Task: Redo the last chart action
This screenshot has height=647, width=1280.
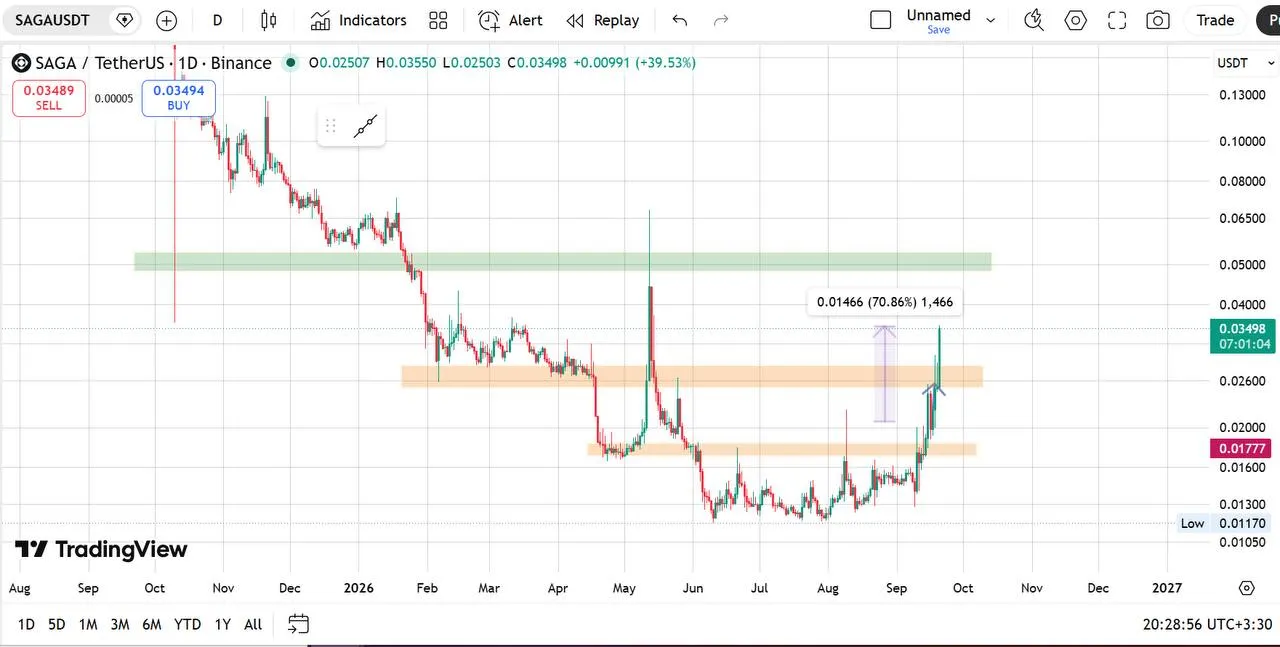Action: 720,20
